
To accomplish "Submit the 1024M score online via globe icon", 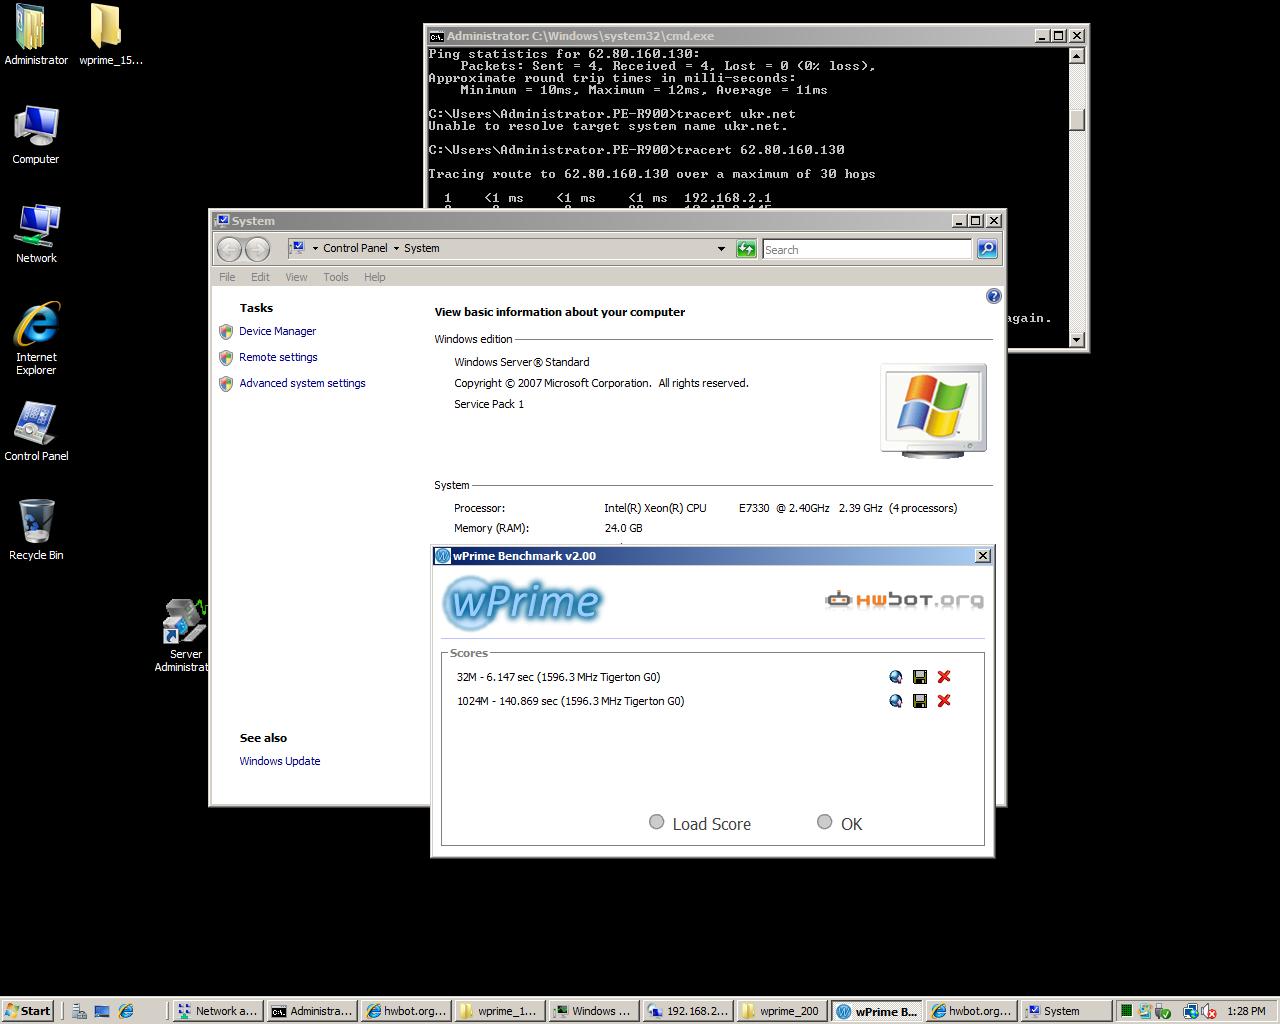I will click(895, 701).
